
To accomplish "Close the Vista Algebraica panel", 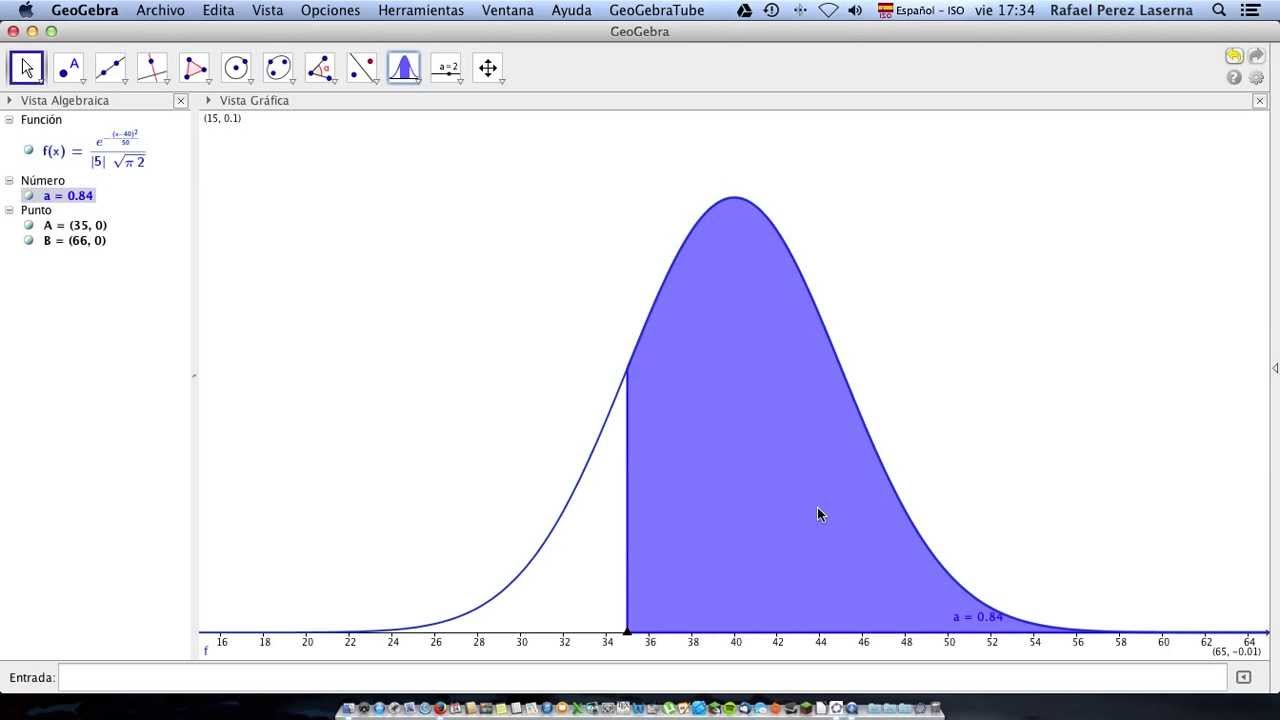I will coord(181,101).
